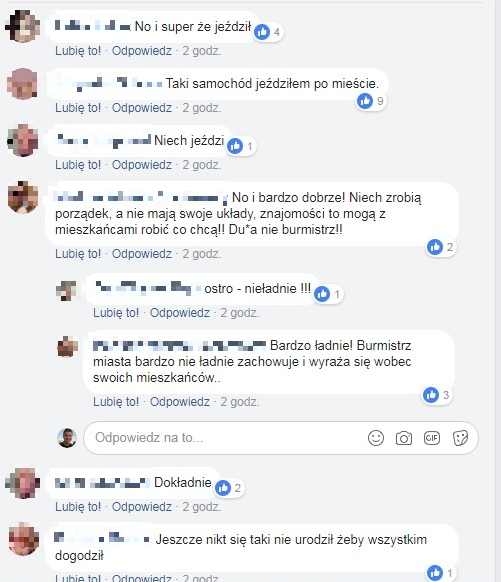Image resolution: width=501 pixels, height=582 pixels.
Task: Click like reaction icon on 'Bardzo ładnie' reply
Action: click(x=431, y=395)
